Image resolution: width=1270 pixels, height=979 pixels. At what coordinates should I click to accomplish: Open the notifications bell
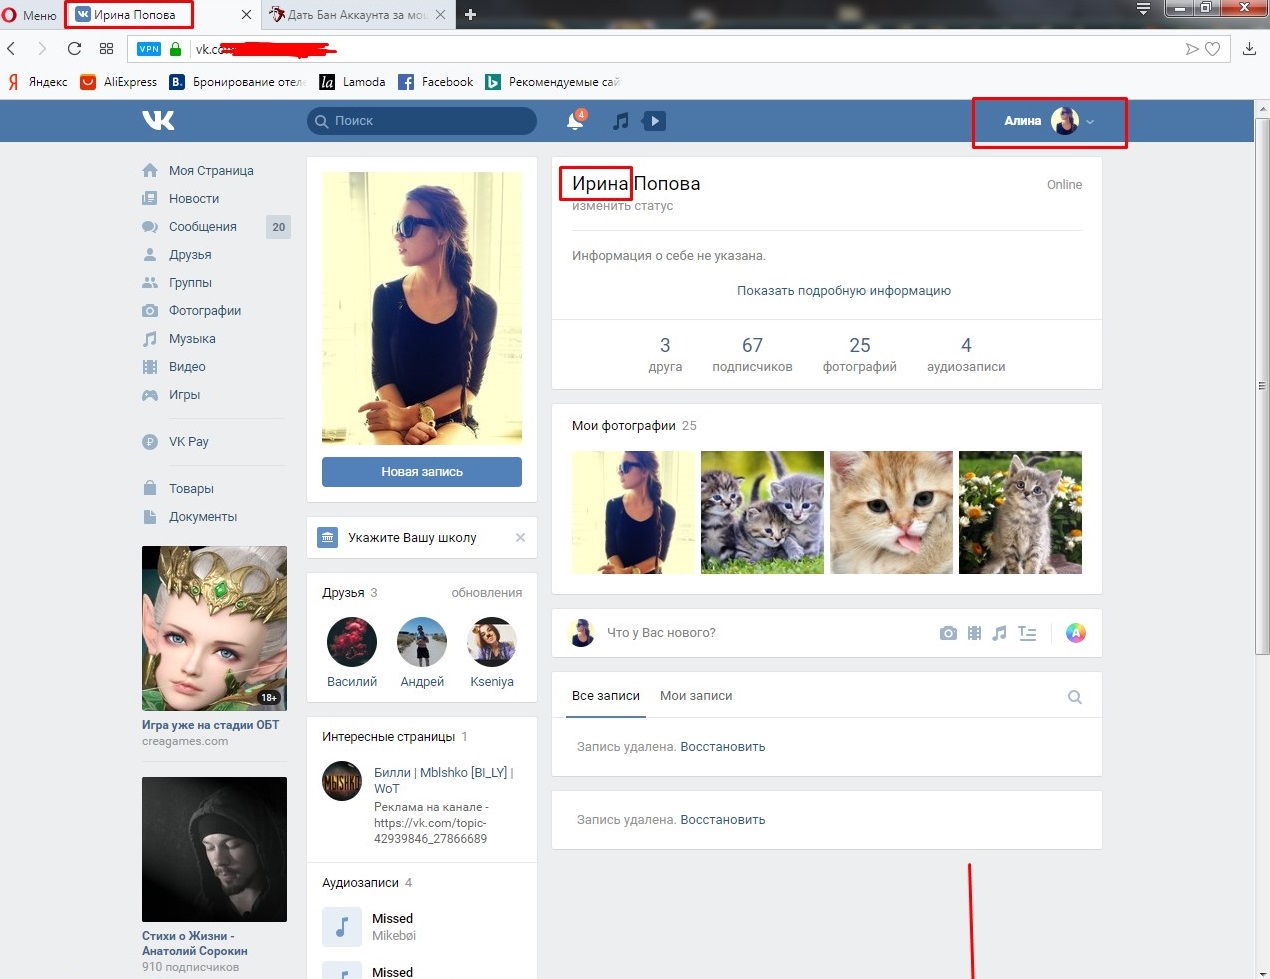coord(575,121)
